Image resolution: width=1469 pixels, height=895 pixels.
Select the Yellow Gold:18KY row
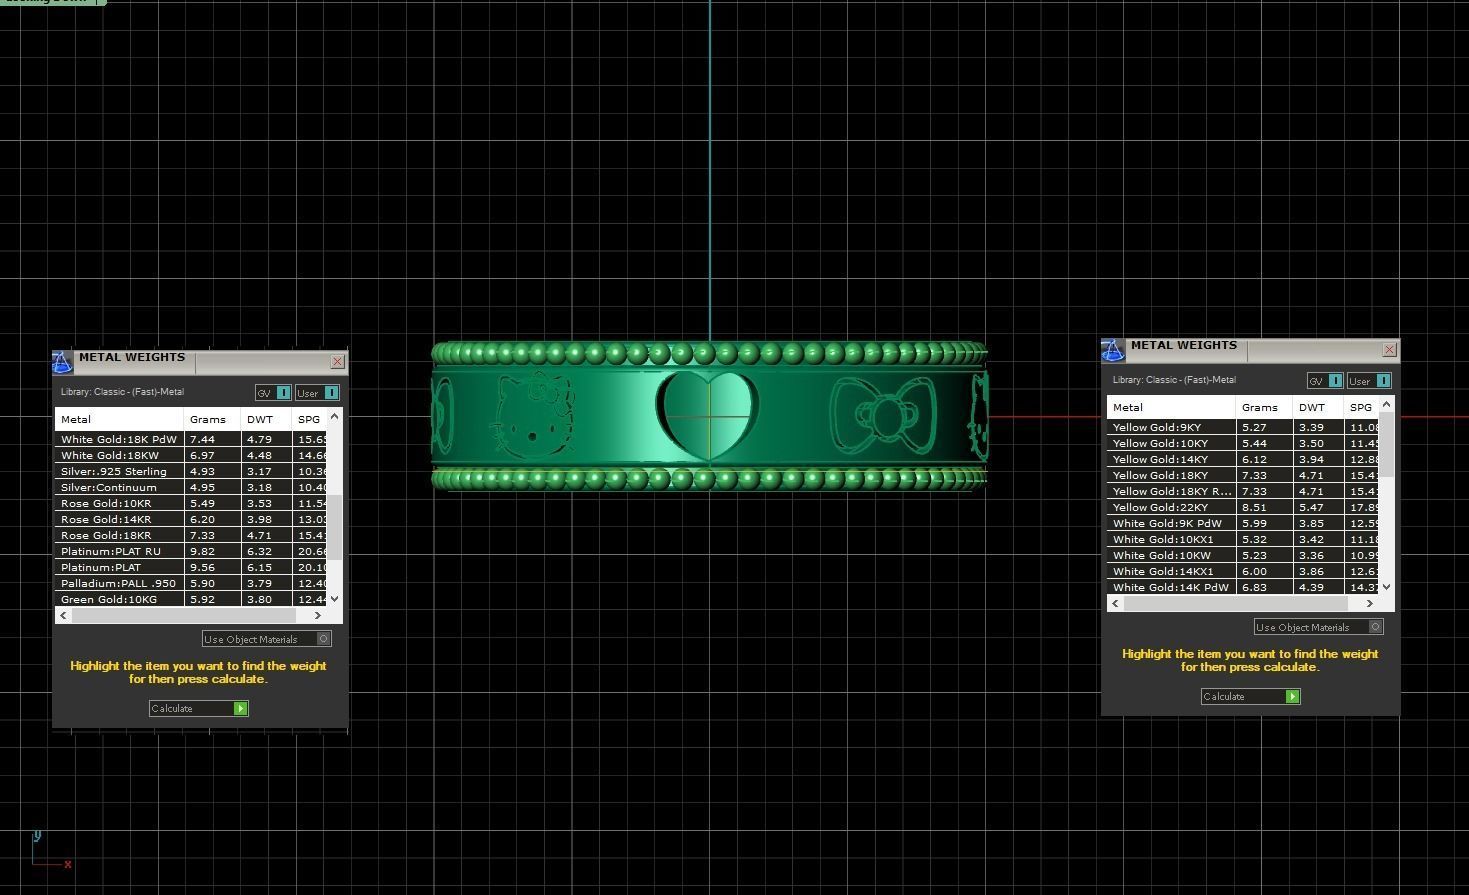1243,475
